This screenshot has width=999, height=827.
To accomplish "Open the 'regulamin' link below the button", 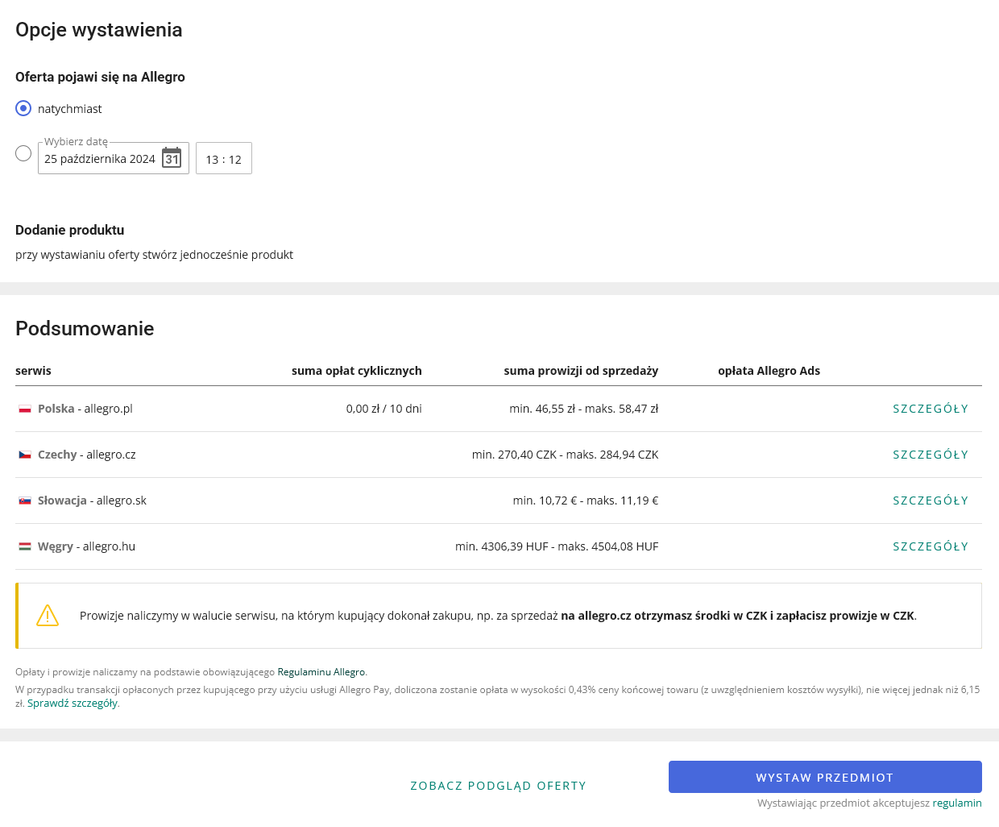I will point(957,803).
